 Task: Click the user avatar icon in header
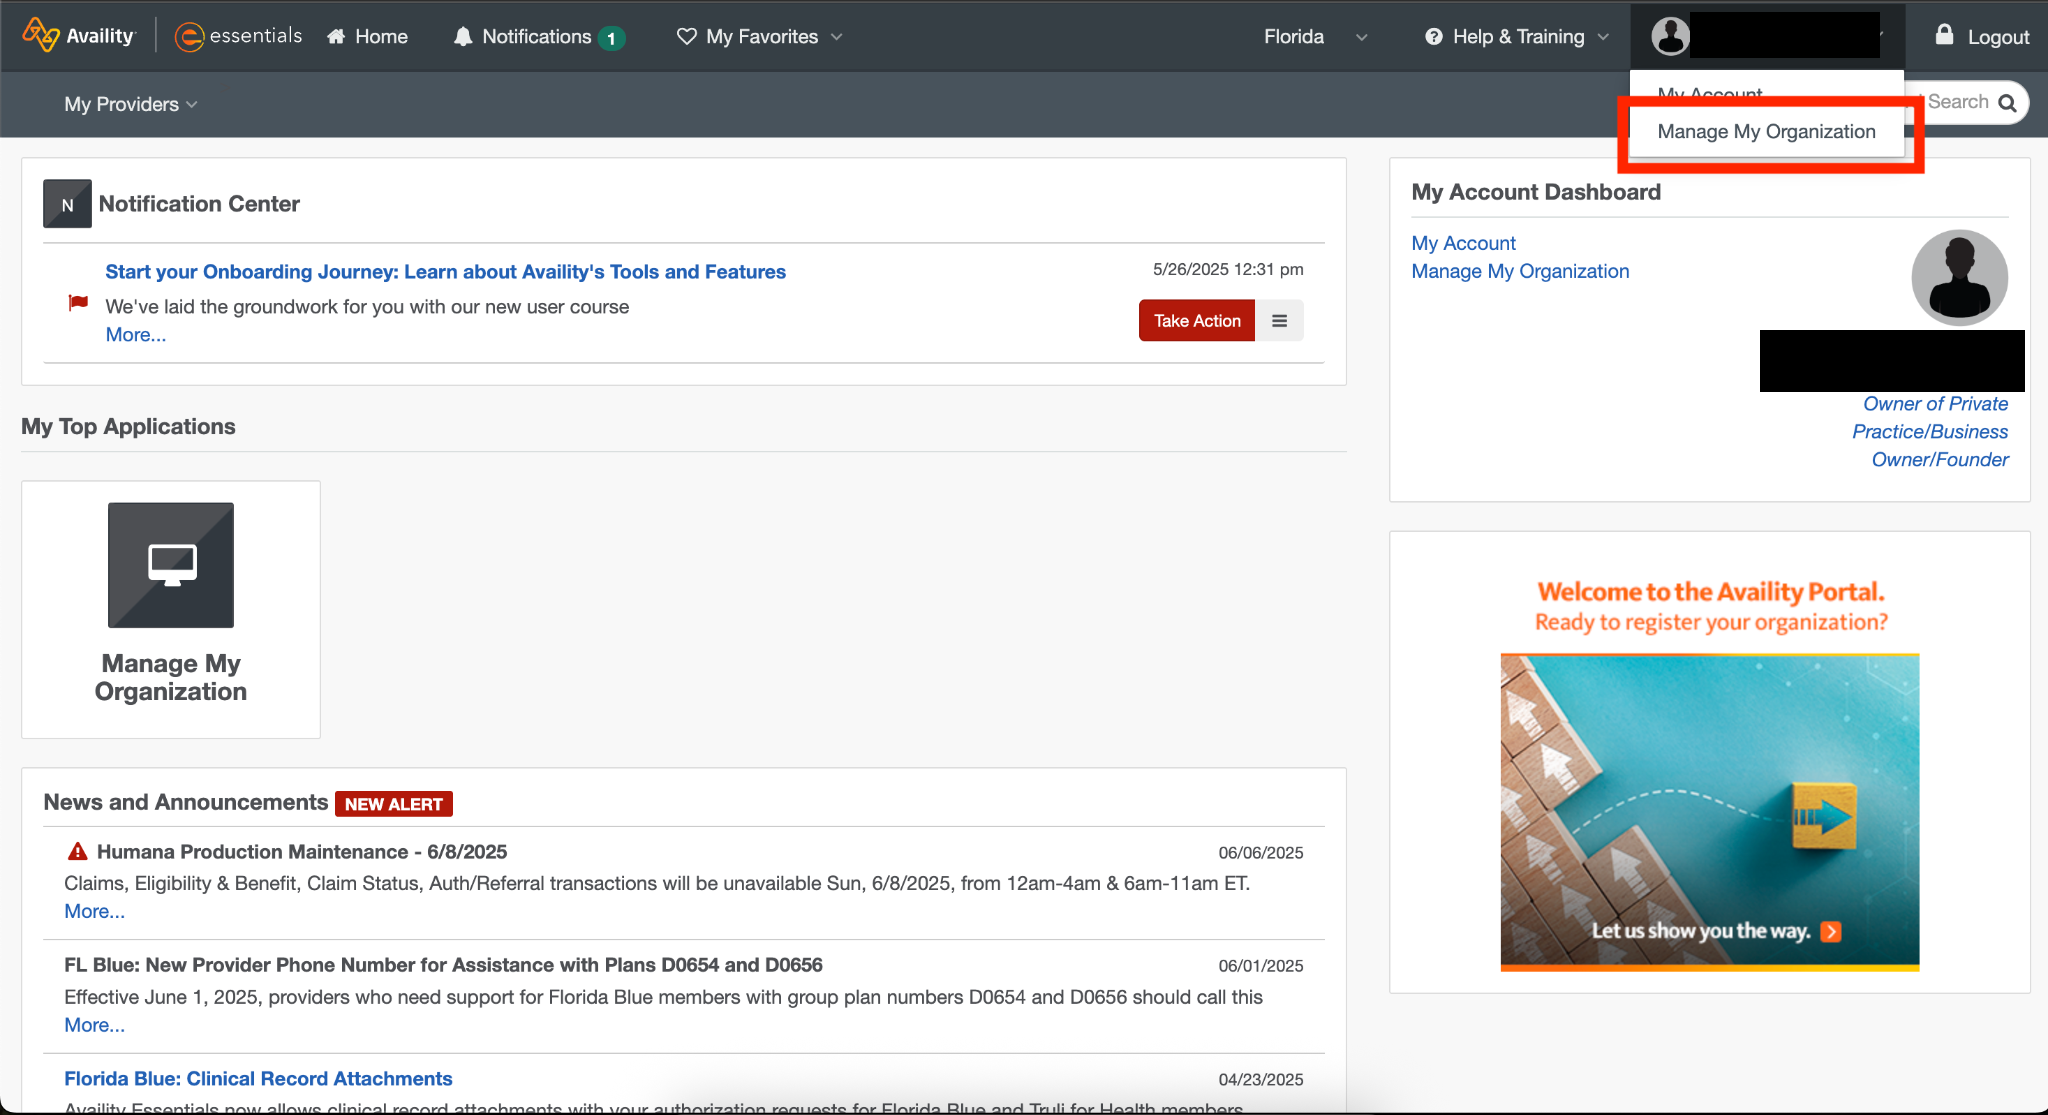(1670, 36)
